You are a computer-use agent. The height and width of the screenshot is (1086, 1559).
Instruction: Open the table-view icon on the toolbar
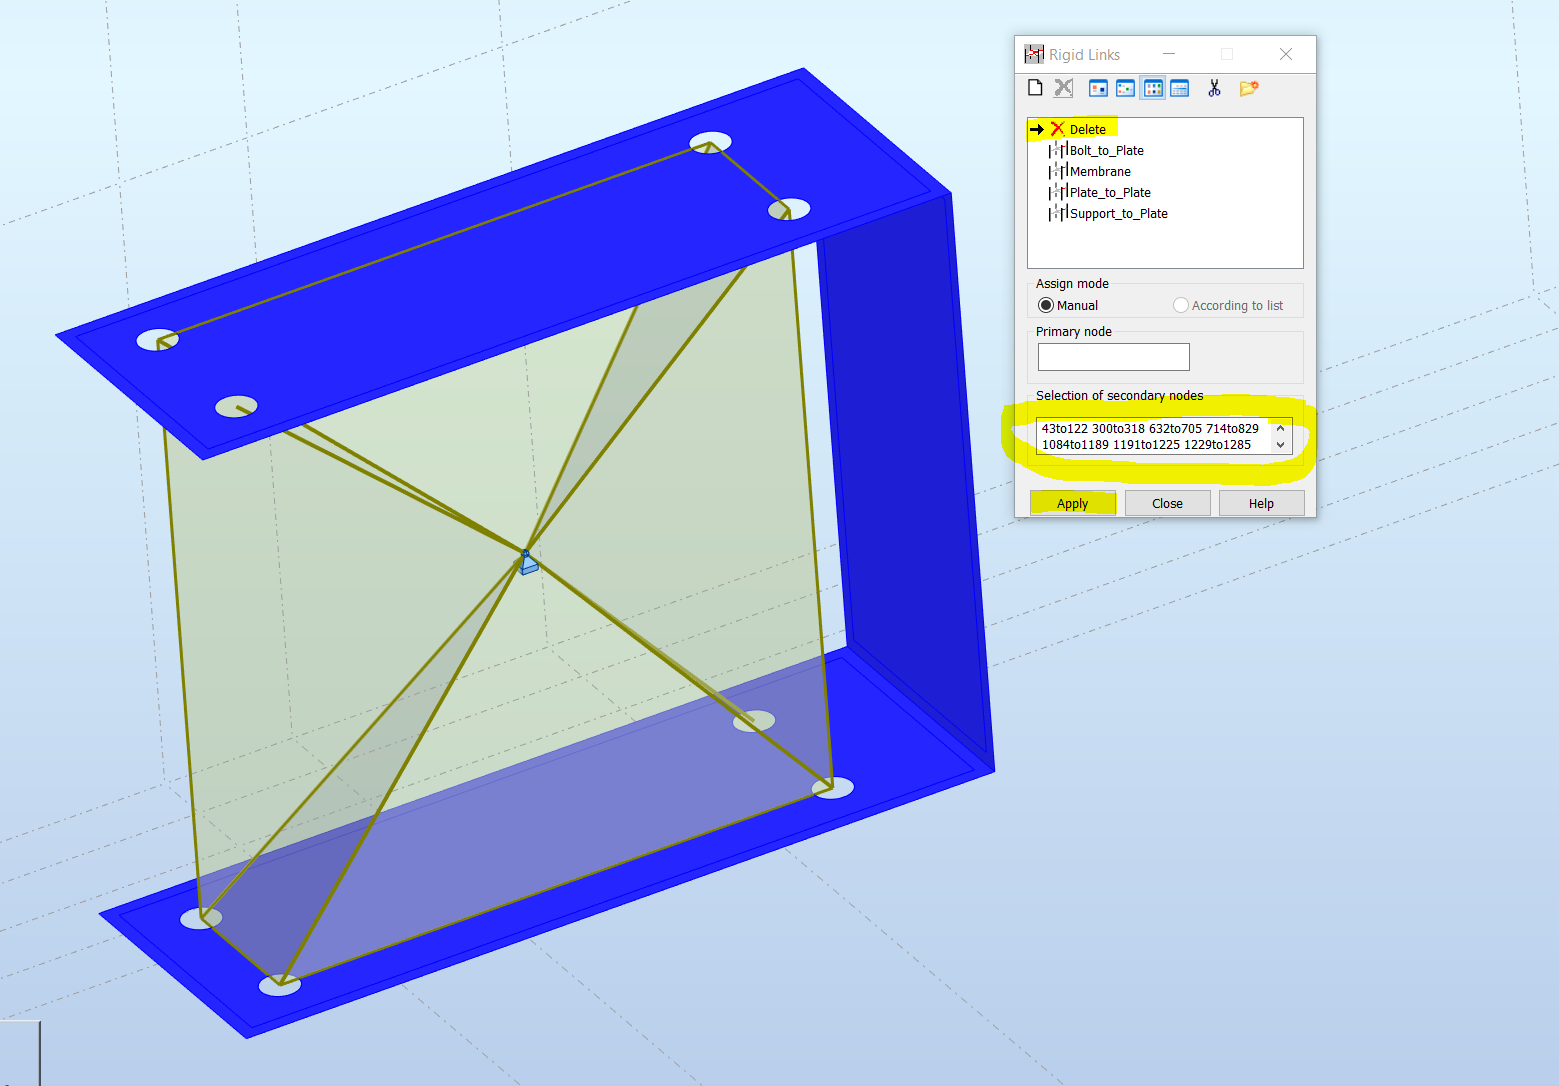(1179, 88)
